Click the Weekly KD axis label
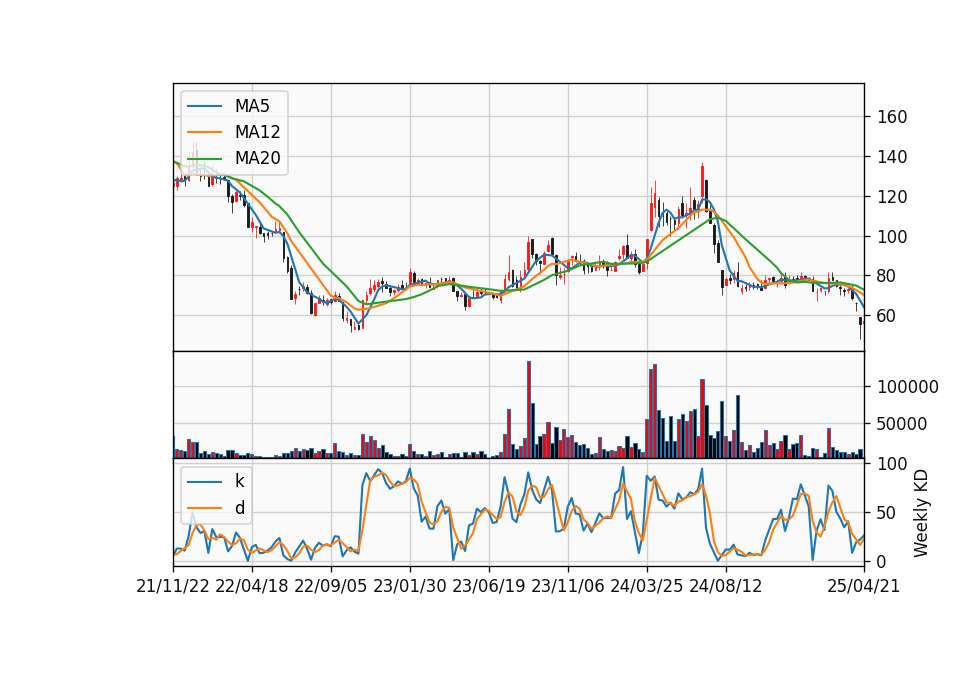This screenshot has height=690, width=960. click(920, 514)
